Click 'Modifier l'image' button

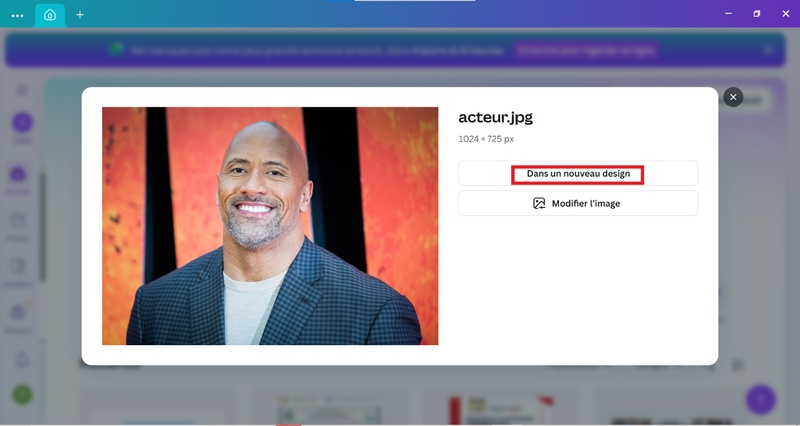[578, 203]
